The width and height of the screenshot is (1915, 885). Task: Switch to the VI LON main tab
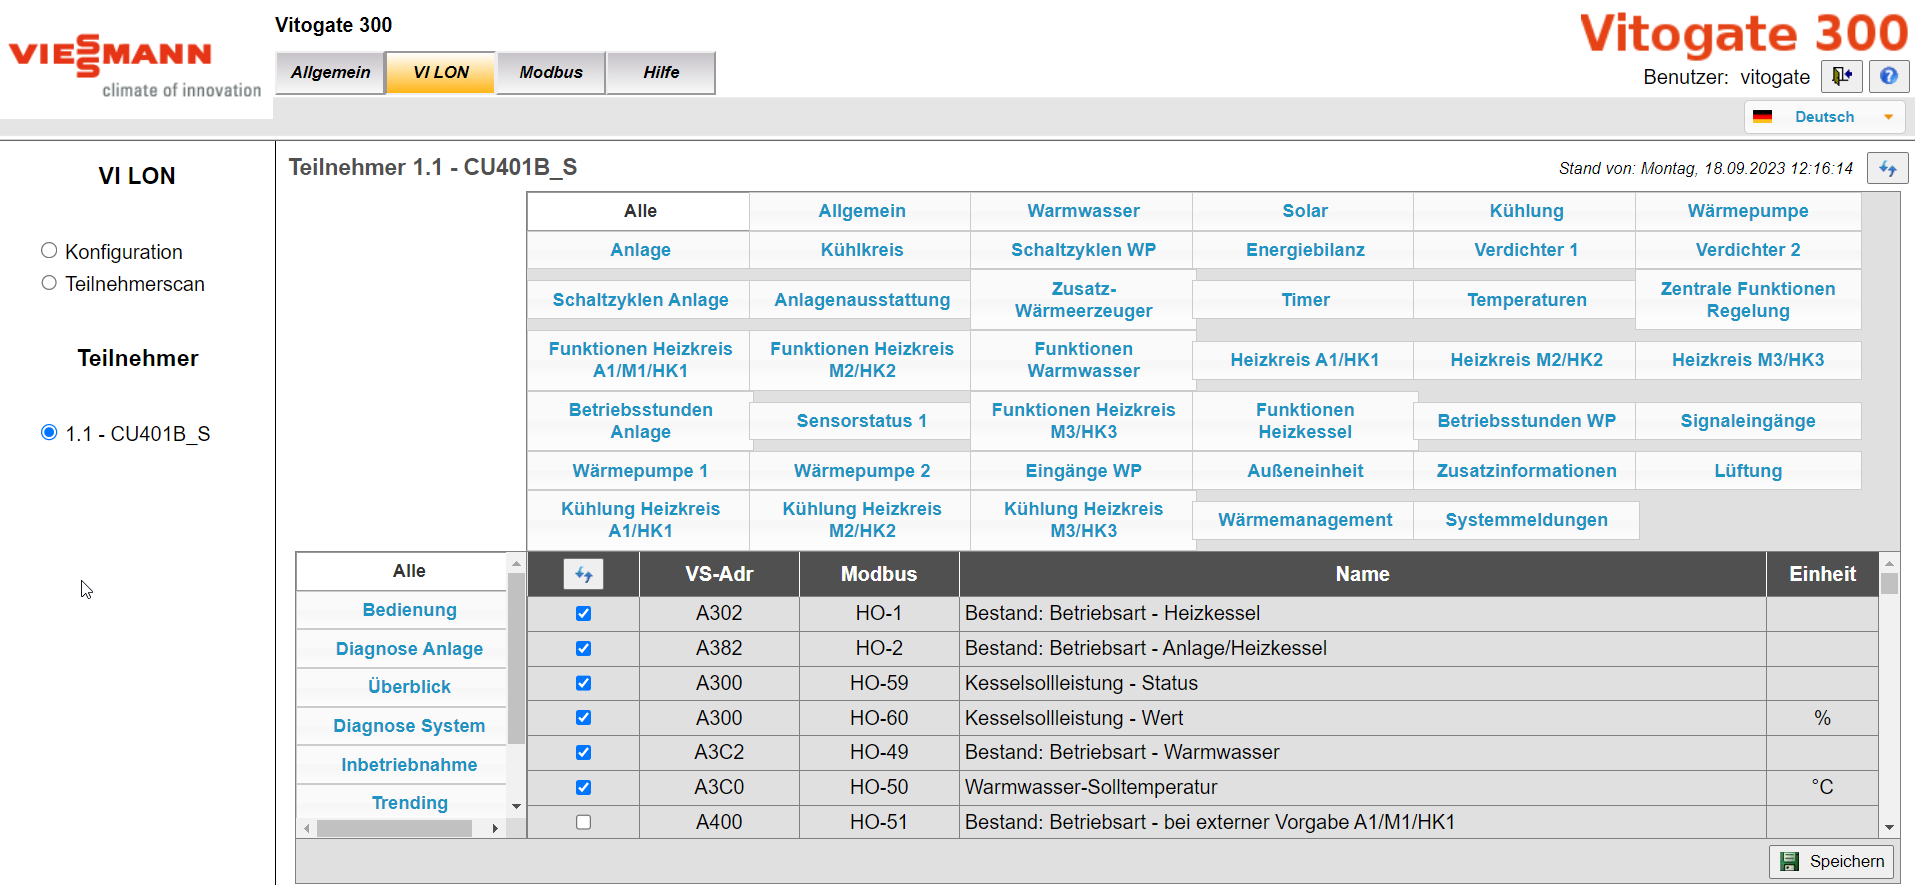(441, 73)
